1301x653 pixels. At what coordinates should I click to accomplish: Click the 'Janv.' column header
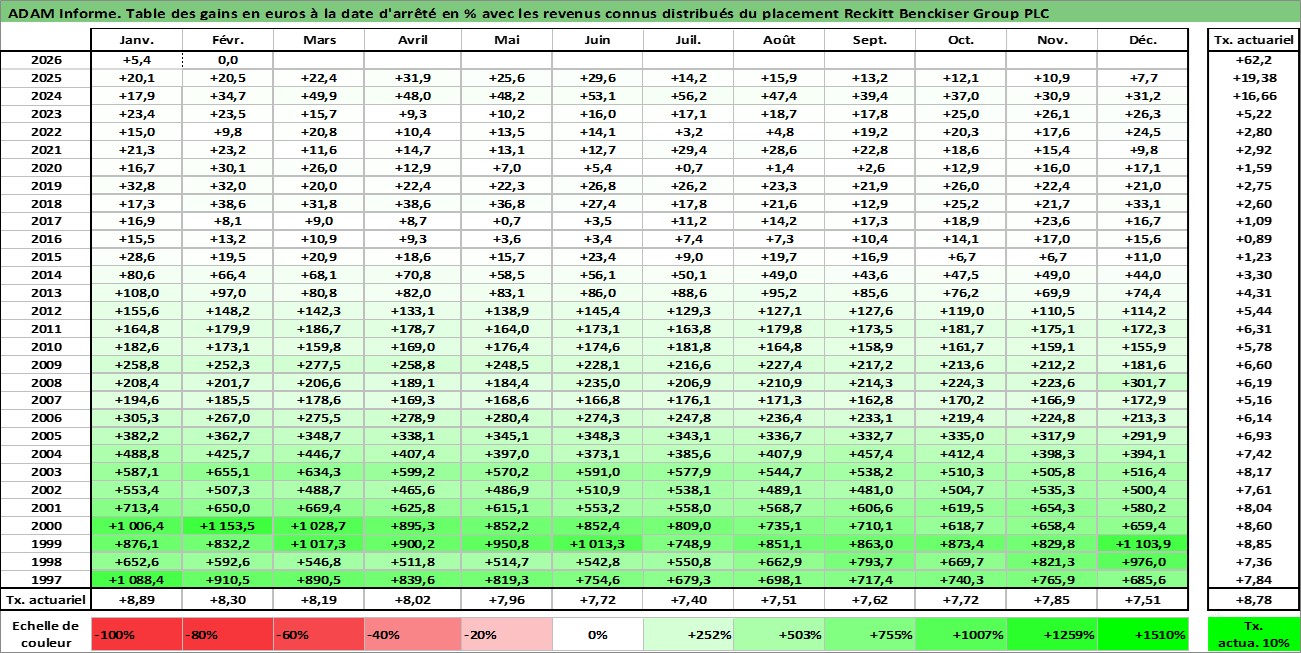coord(136,40)
